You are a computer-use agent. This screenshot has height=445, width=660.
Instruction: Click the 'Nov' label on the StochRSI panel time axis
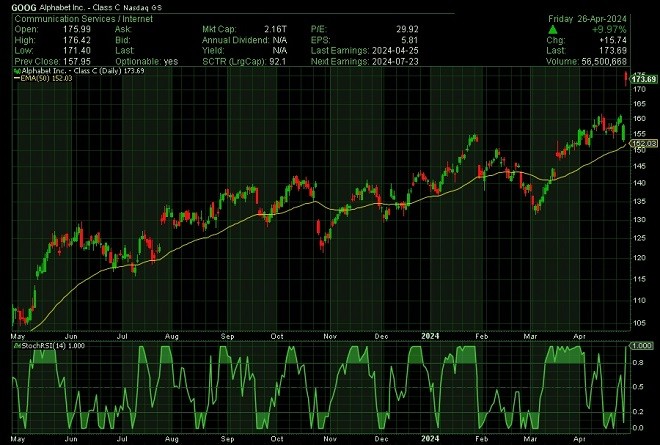[x=330, y=439]
